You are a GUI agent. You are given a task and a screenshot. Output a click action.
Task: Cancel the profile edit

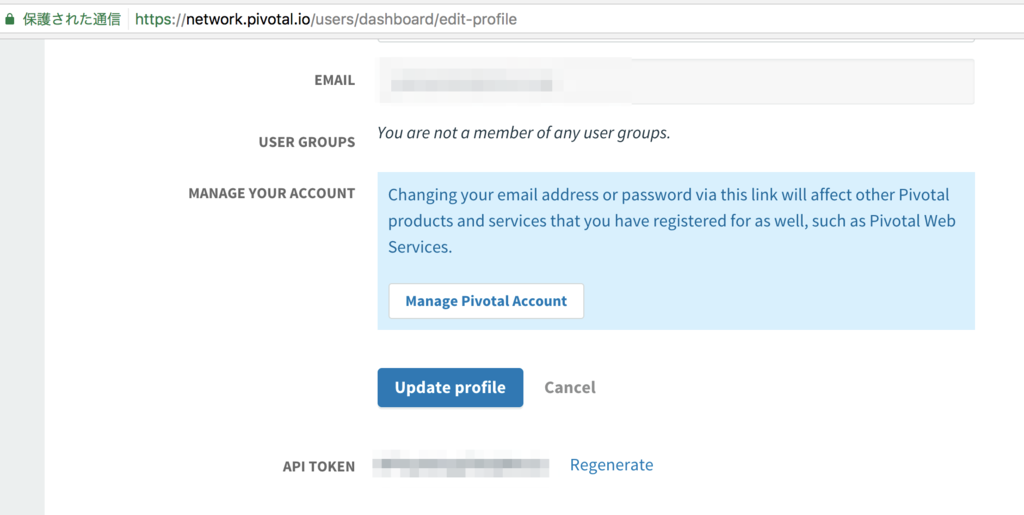tap(570, 387)
